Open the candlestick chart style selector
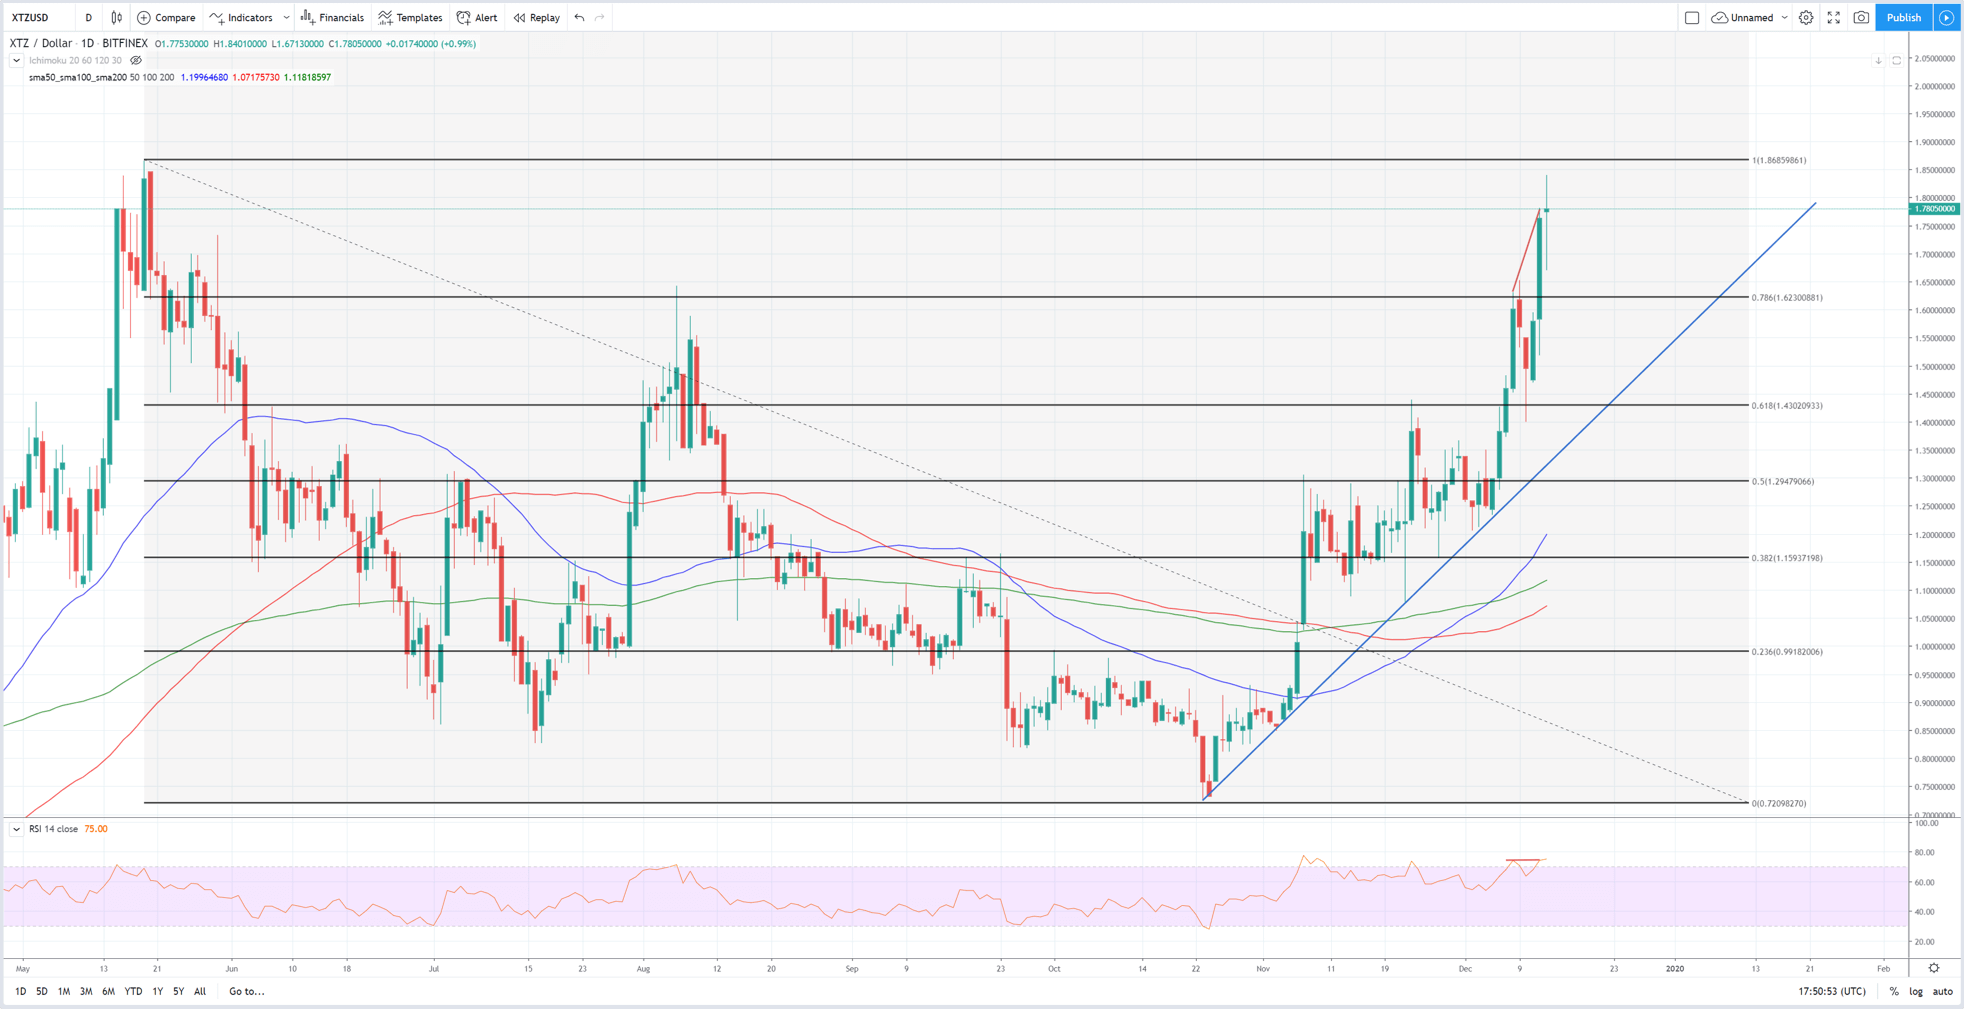This screenshot has height=1009, width=1964. pos(117,17)
